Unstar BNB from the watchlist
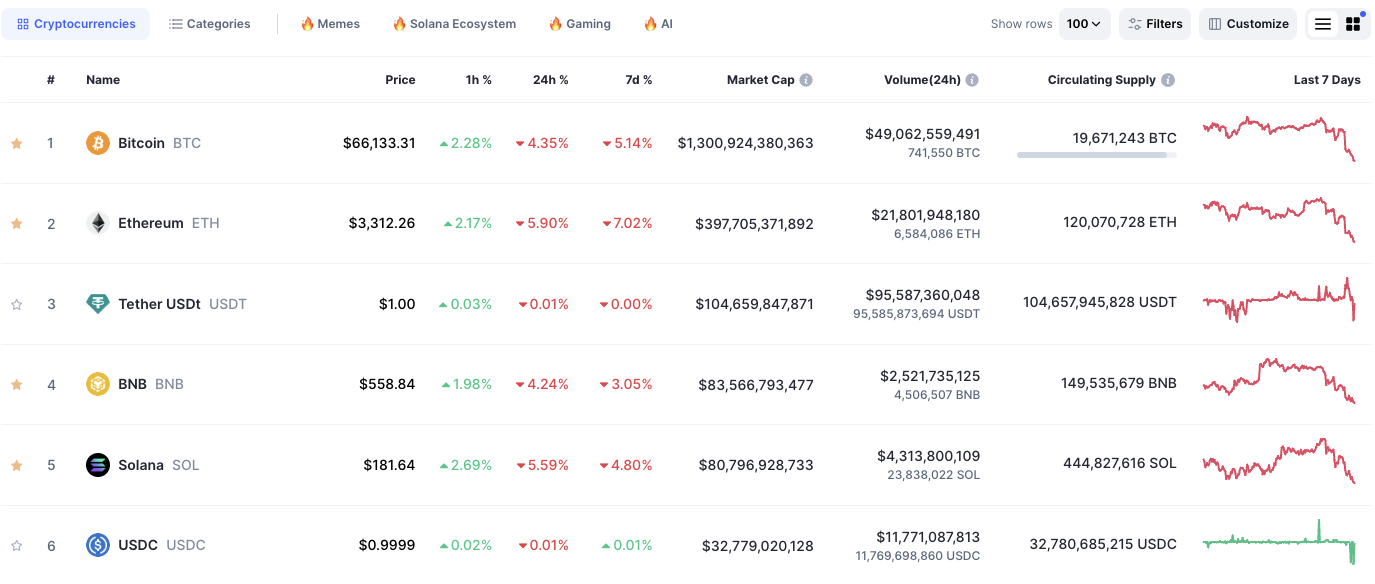This screenshot has height=584, width=1375. pyautogui.click(x=16, y=384)
